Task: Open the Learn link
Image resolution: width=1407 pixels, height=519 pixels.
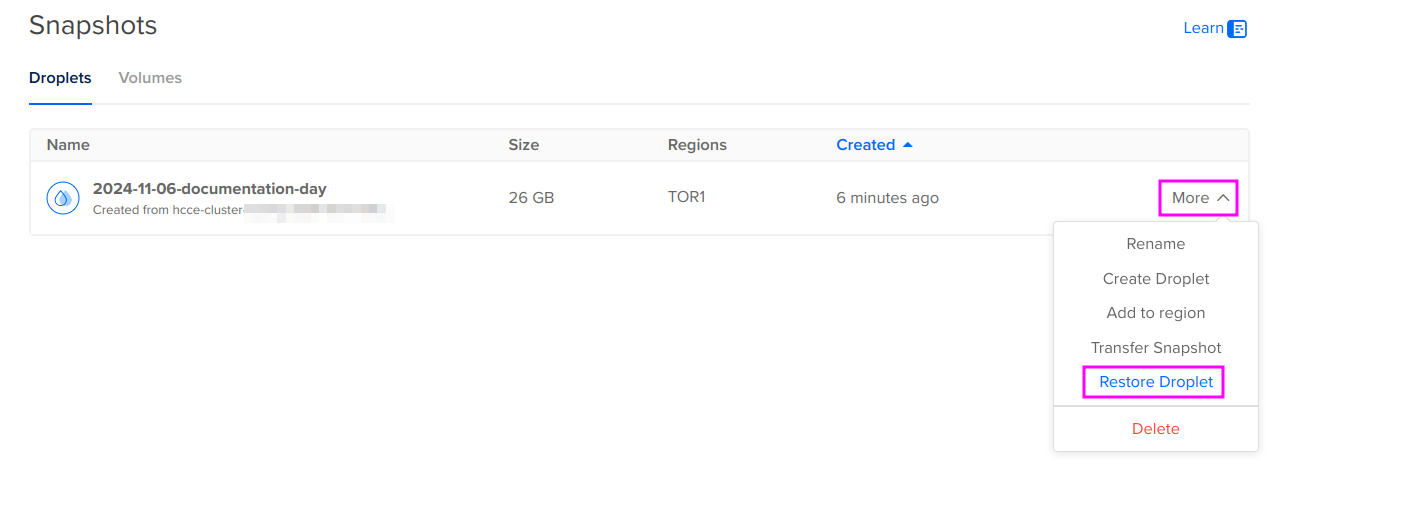Action: pos(1203,28)
